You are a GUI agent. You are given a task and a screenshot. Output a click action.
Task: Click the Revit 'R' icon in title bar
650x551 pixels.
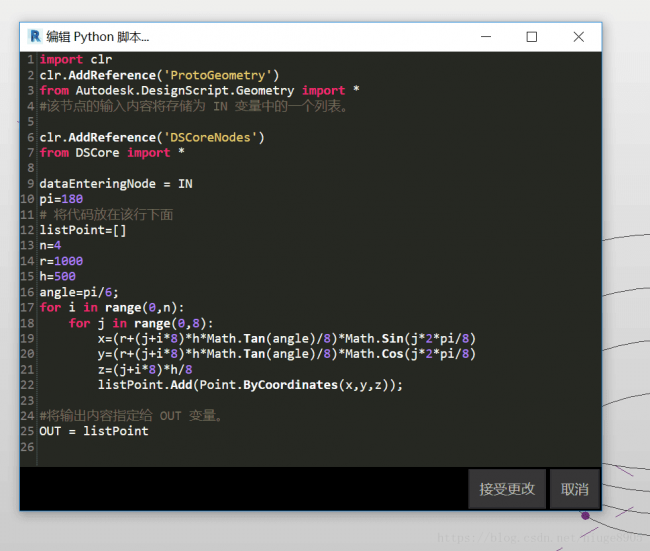click(35, 37)
